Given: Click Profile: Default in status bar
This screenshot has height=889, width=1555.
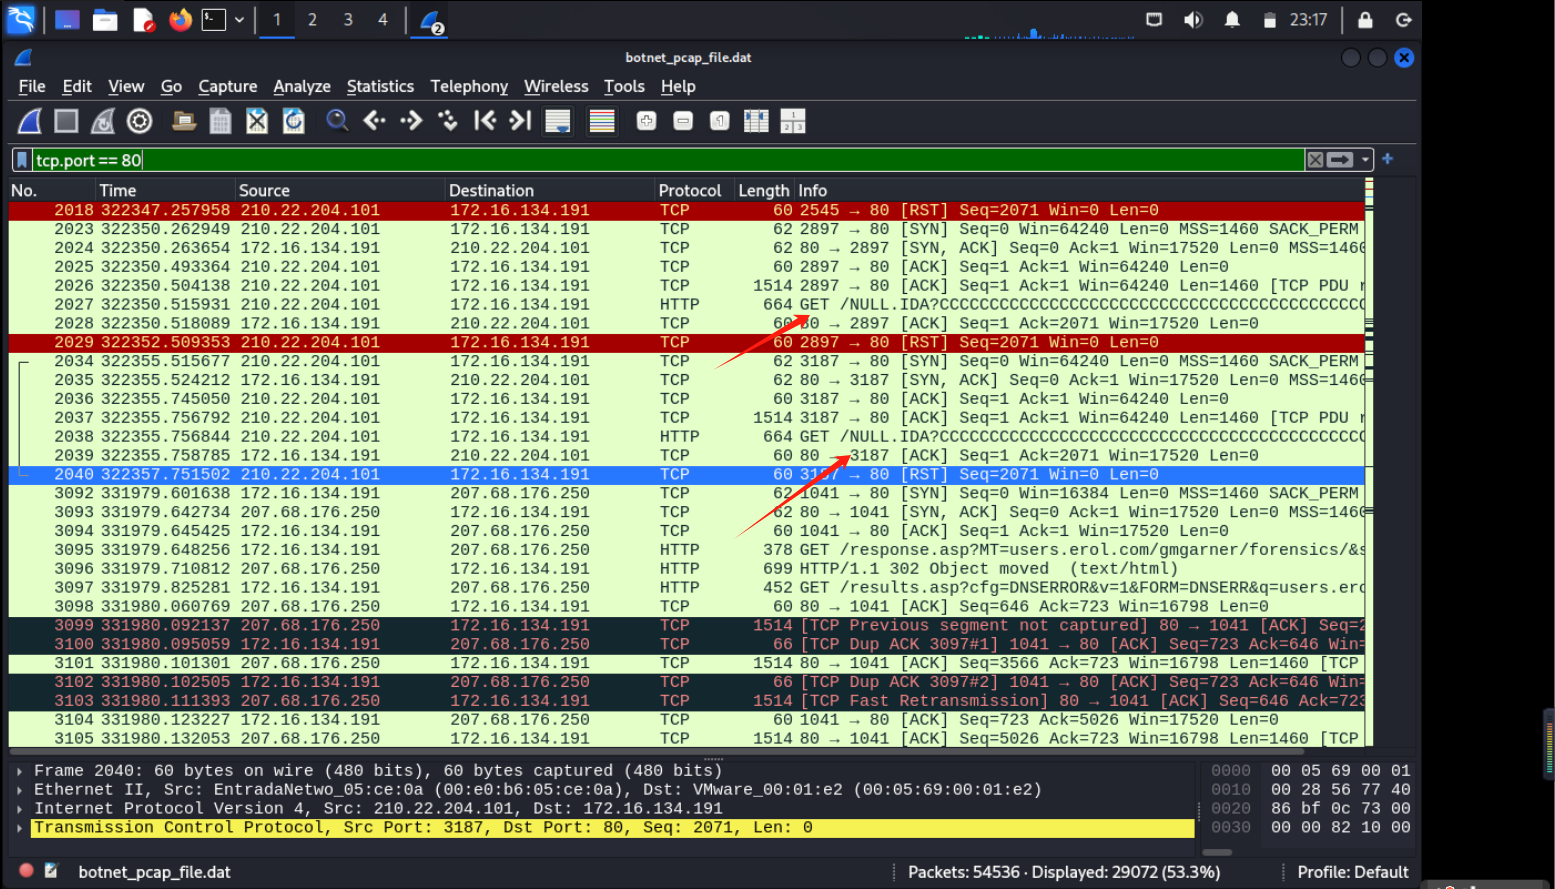Looking at the screenshot, I should 1353,872.
